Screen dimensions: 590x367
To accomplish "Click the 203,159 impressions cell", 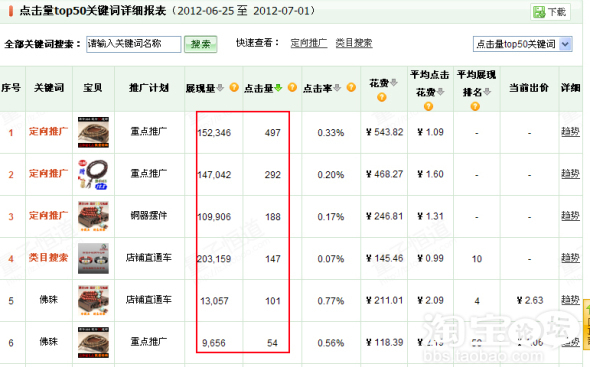I will click(214, 259).
